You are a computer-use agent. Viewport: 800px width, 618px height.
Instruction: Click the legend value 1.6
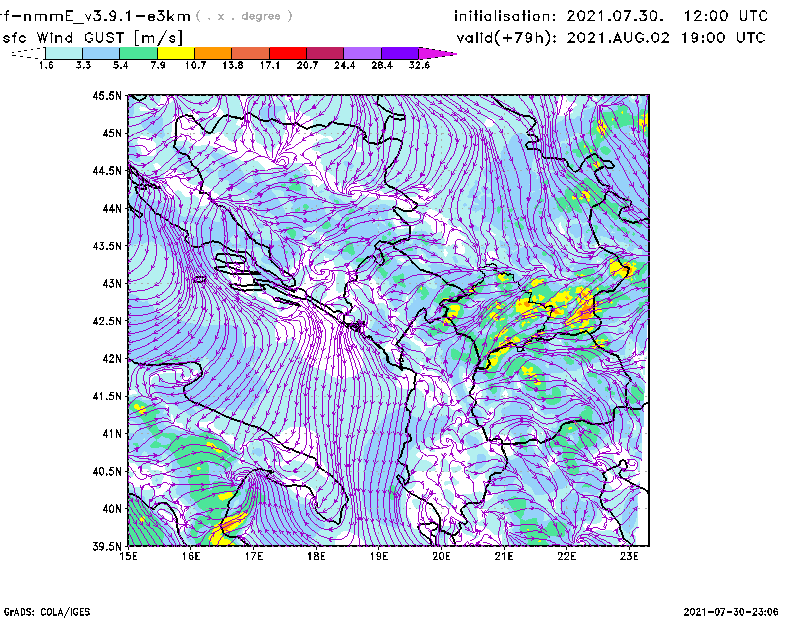(46, 65)
